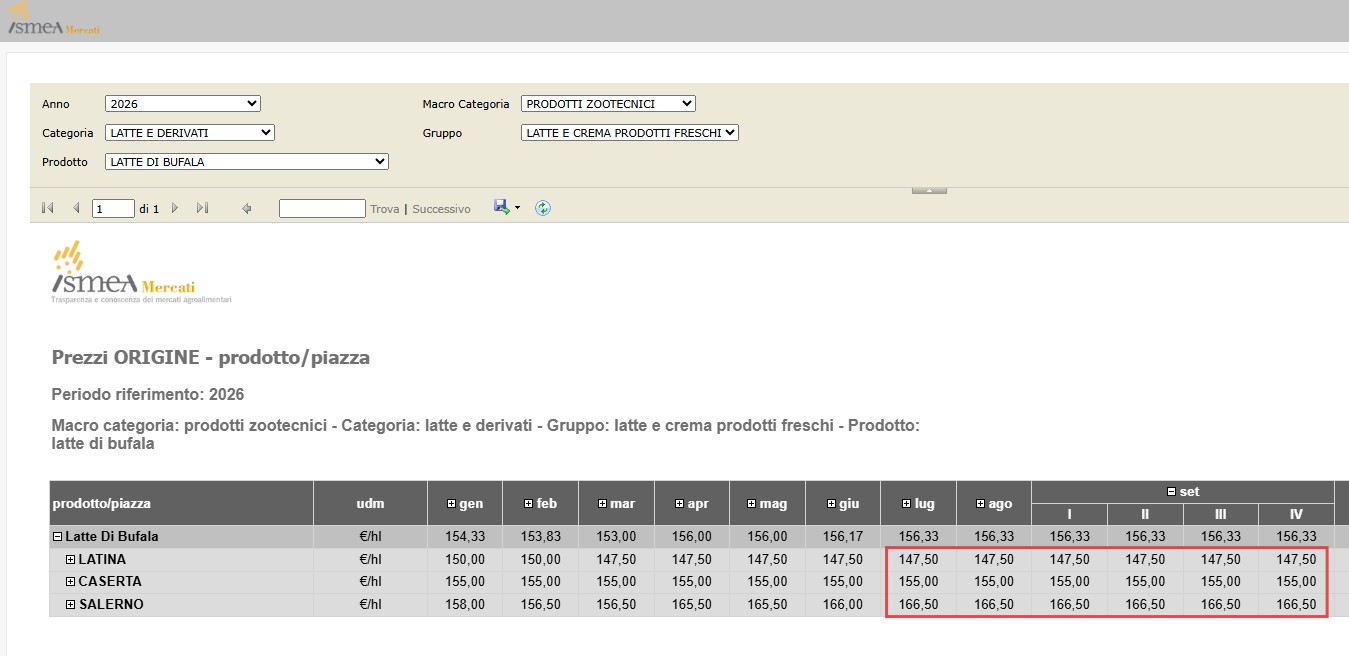Go to previous report page
The width and height of the screenshot is (1349, 656).
click(76, 208)
